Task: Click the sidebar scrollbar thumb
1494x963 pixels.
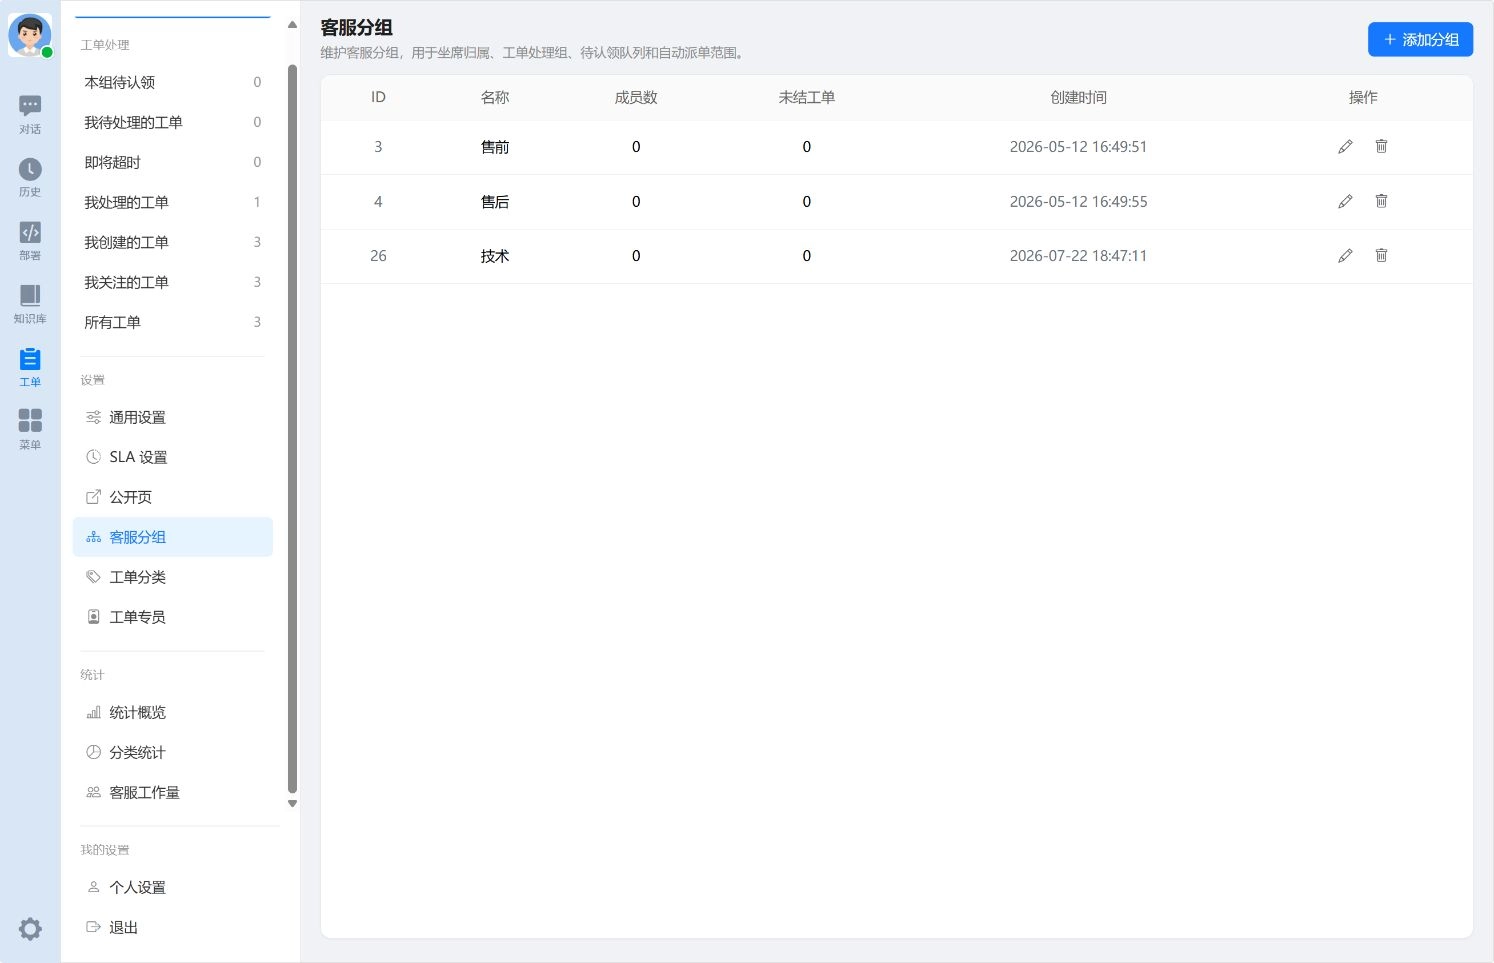Action: (x=292, y=428)
